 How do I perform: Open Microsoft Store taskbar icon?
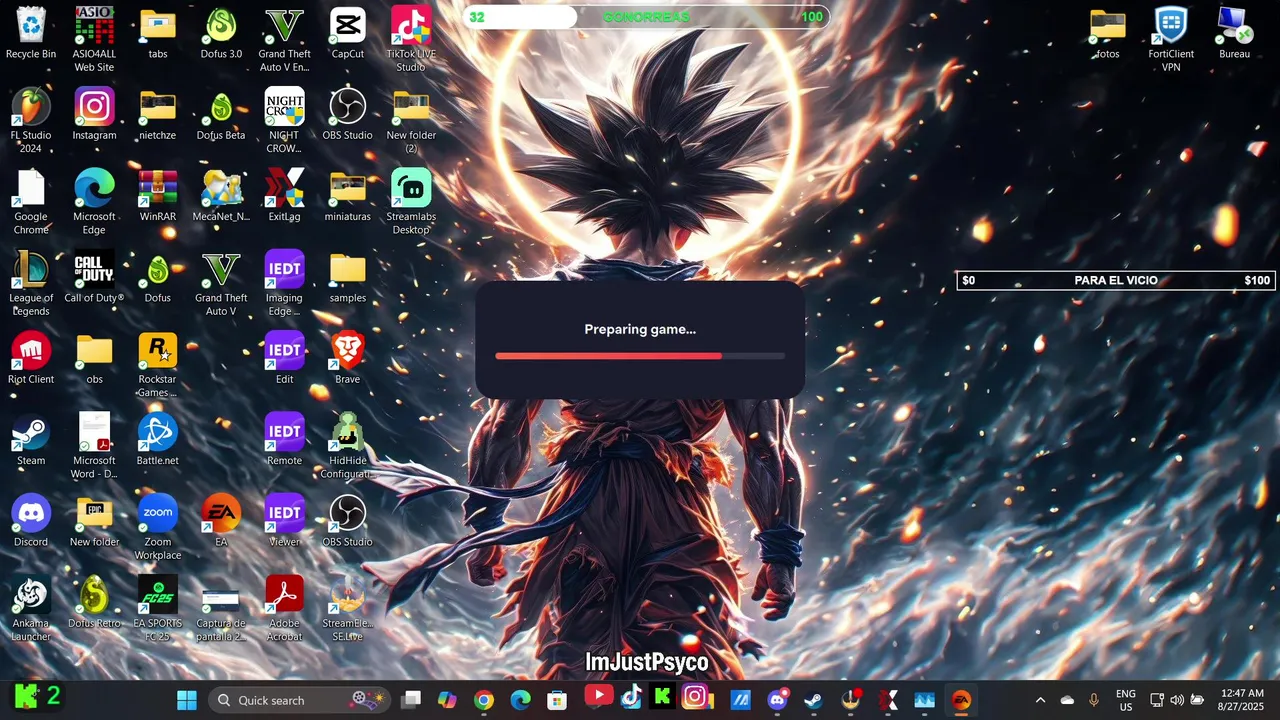(x=557, y=700)
